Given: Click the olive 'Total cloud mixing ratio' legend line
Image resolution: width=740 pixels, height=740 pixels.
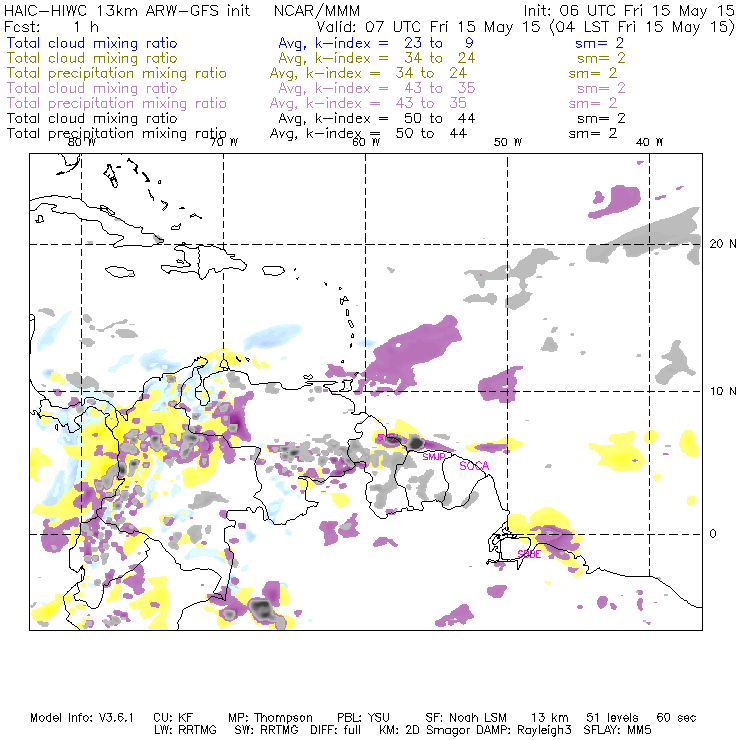Looking at the screenshot, I should click(92, 58).
